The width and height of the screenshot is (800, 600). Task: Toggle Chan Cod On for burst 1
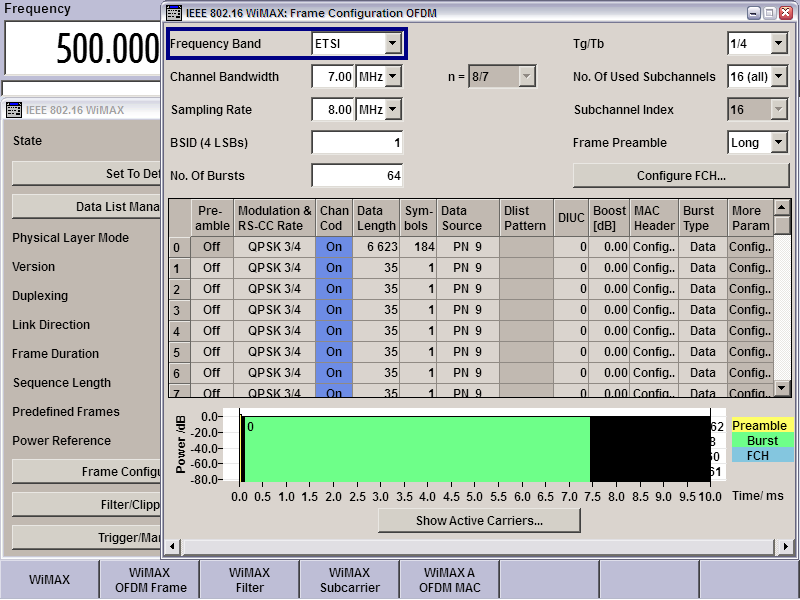click(x=334, y=268)
